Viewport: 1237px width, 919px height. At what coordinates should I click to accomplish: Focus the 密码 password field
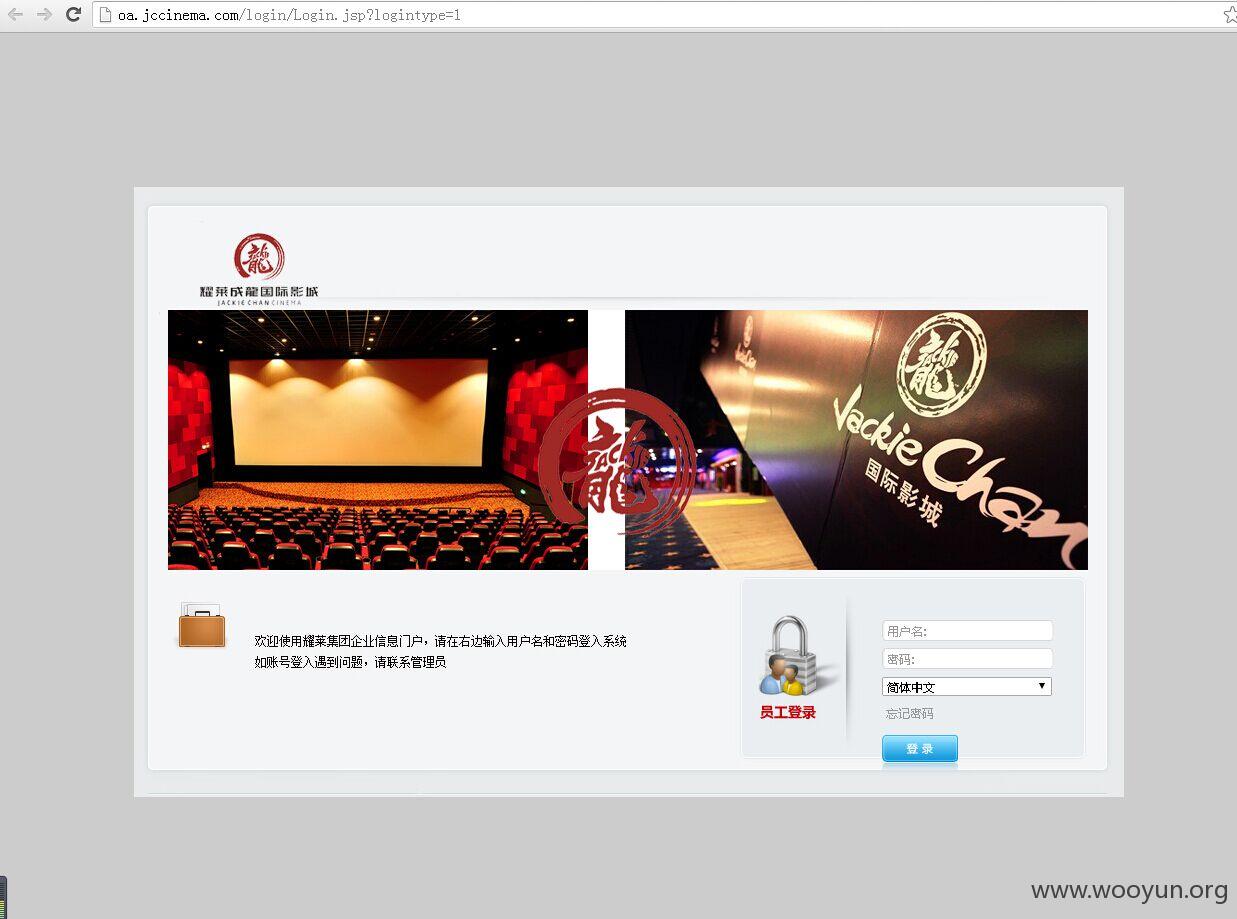tap(967, 659)
